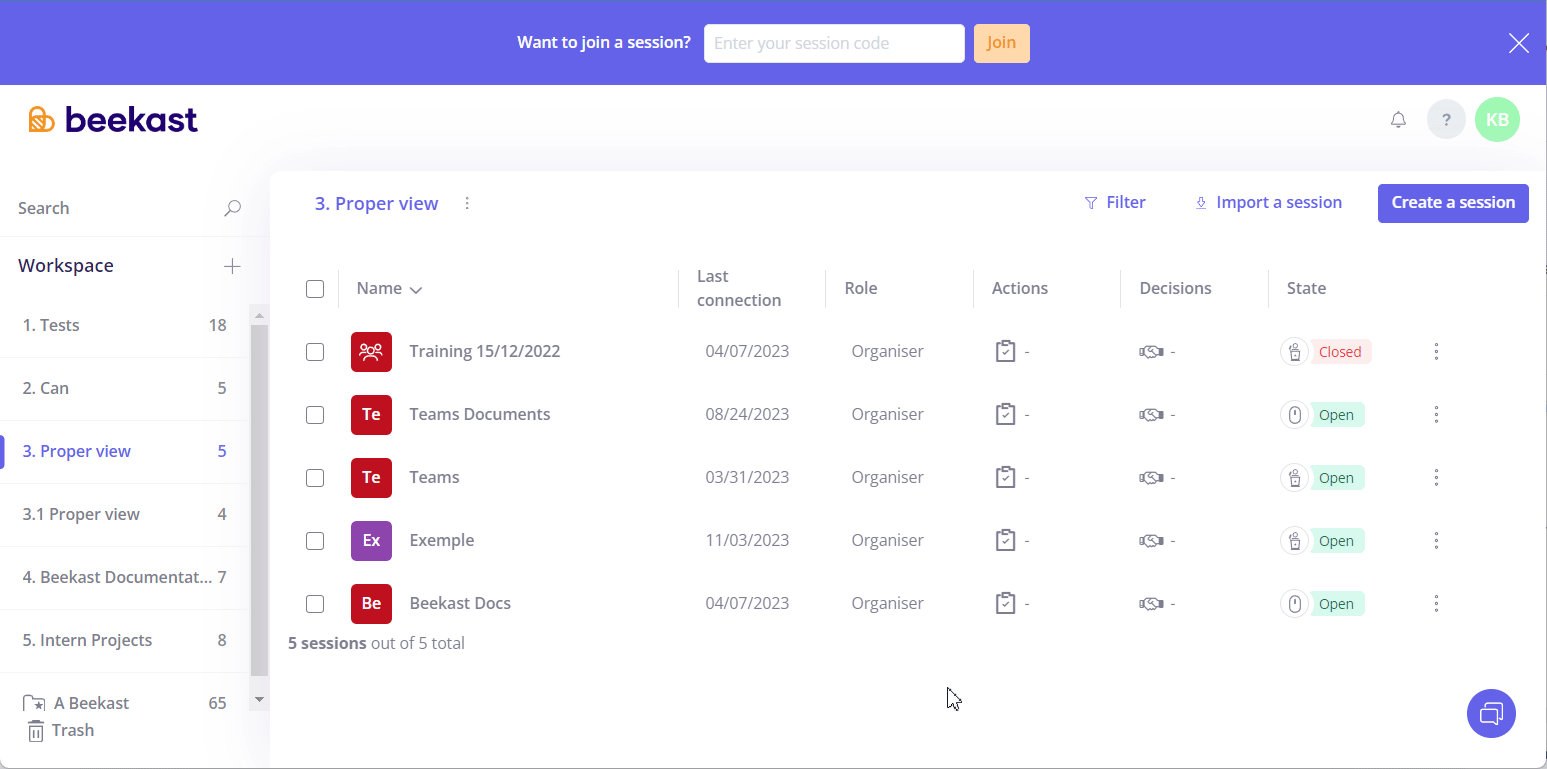This screenshot has width=1547, height=769.
Task: Click the notifications bell icon
Action: (1398, 120)
